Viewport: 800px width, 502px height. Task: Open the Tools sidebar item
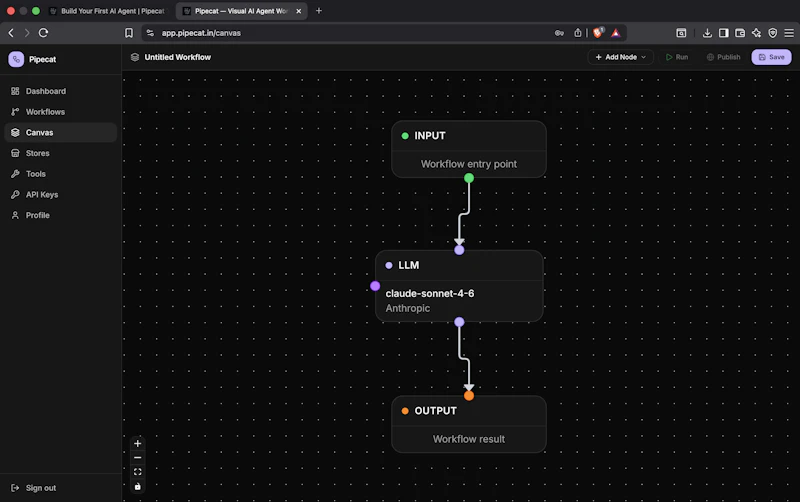[x=60, y=174]
